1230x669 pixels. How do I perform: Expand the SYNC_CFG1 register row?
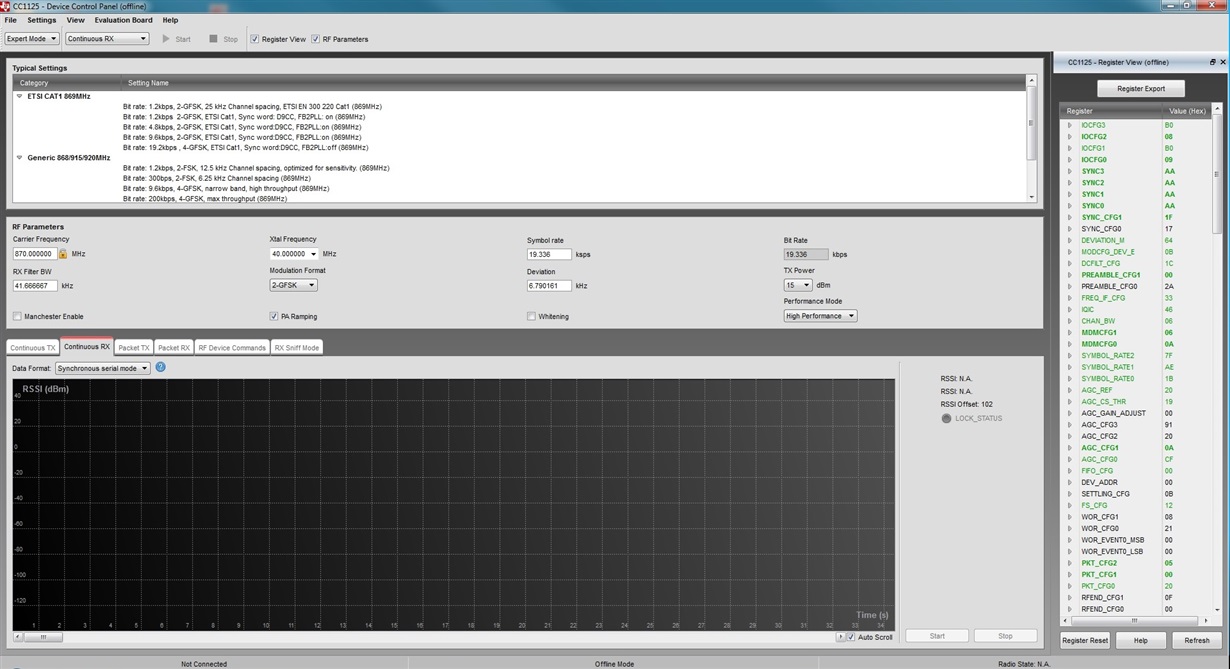click(x=1070, y=217)
